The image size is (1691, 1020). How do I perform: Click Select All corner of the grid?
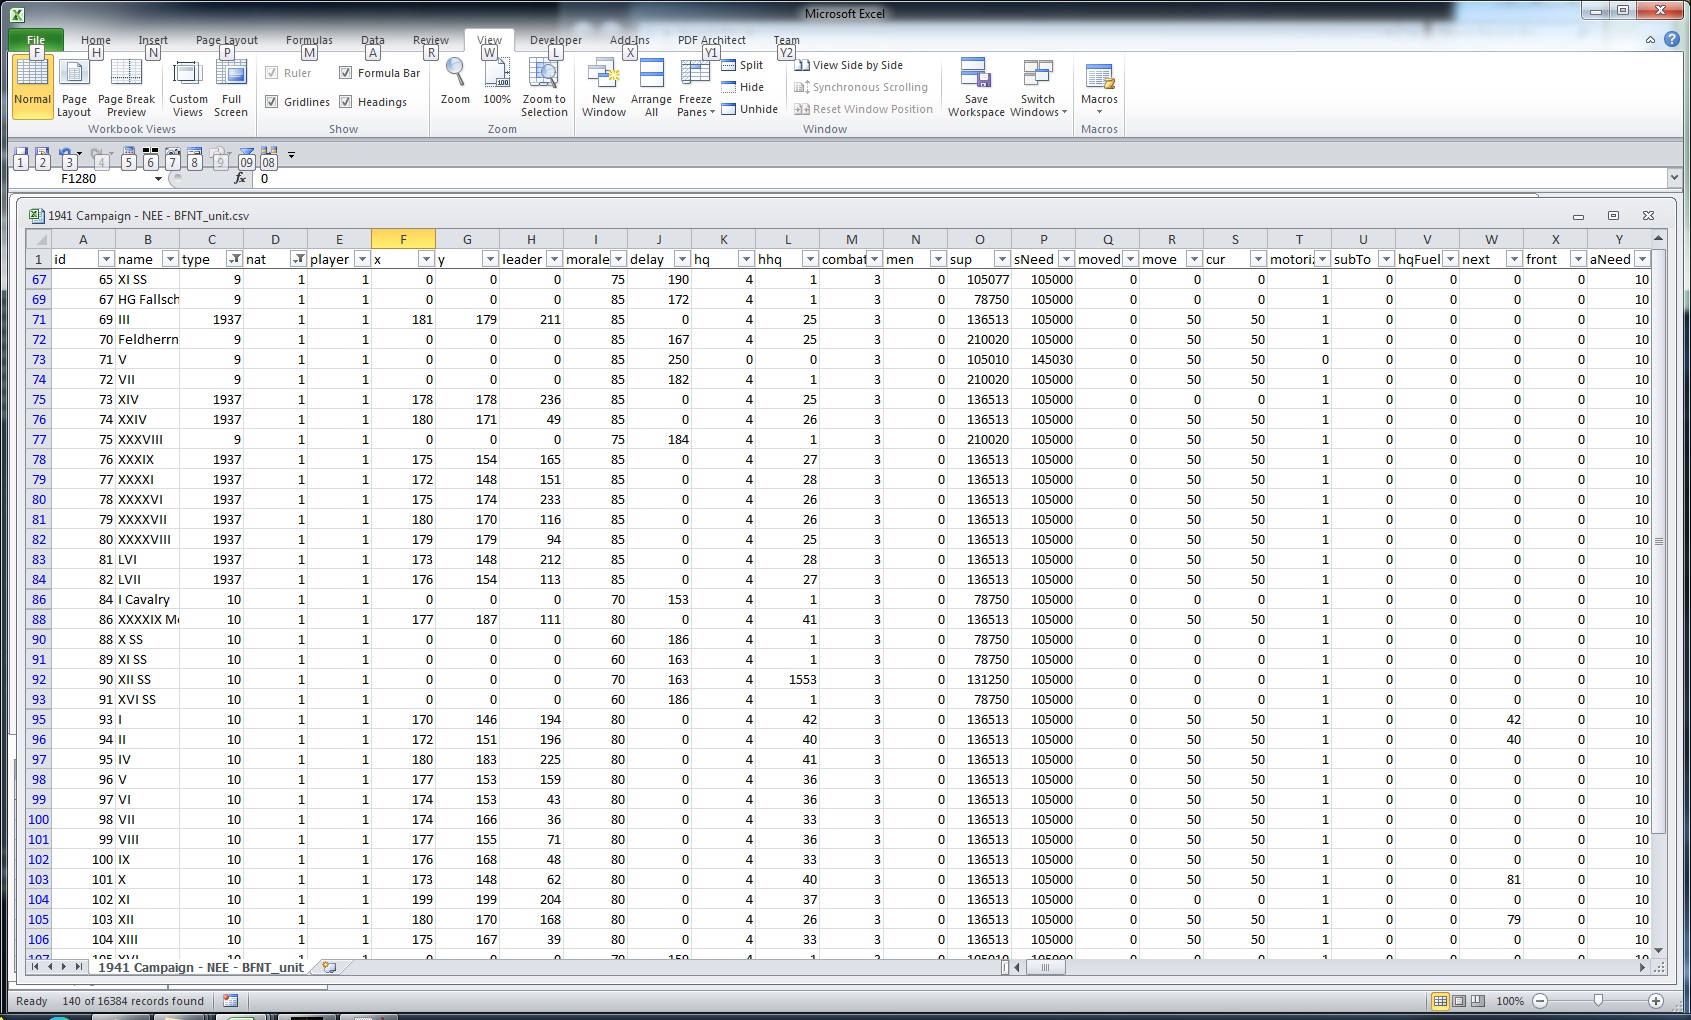[x=38, y=239]
